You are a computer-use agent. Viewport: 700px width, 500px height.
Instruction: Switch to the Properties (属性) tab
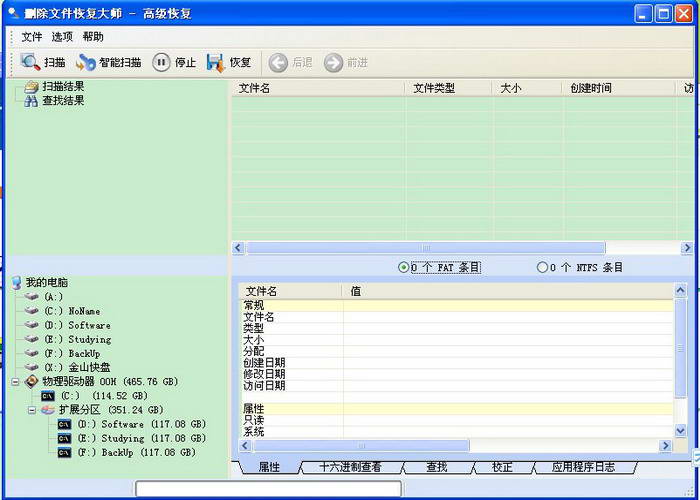pos(269,467)
